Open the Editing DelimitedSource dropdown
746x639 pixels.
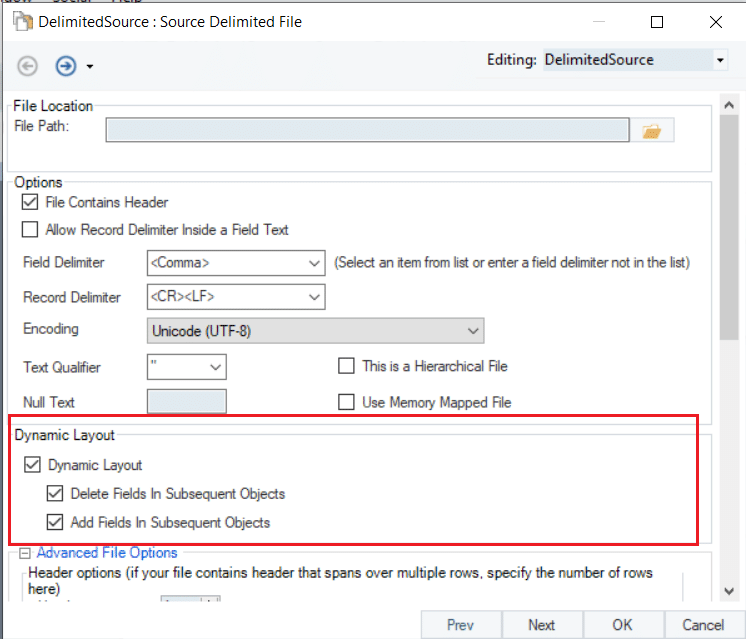pos(719,60)
